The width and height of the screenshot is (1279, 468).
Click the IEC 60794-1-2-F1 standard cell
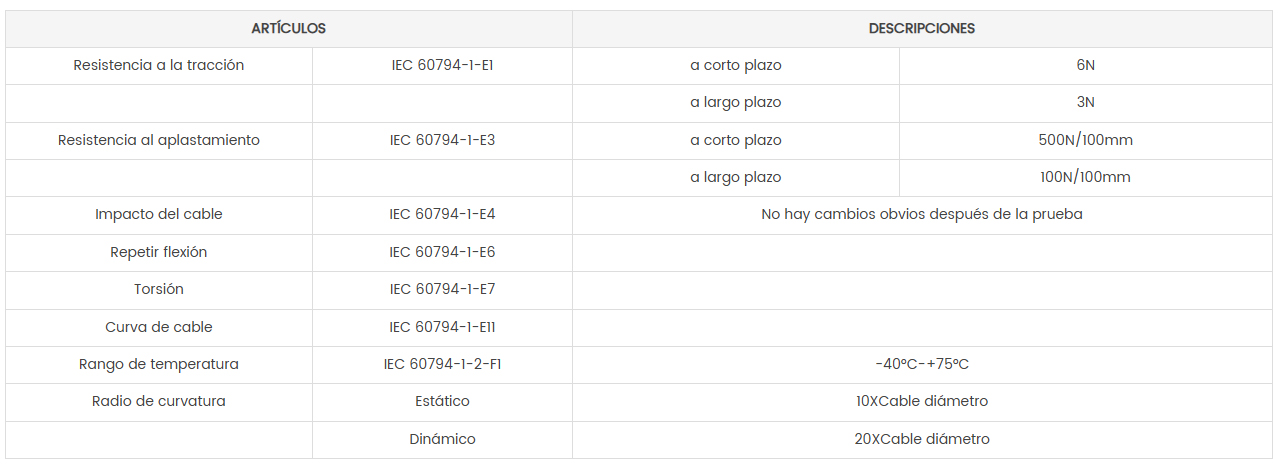point(442,364)
